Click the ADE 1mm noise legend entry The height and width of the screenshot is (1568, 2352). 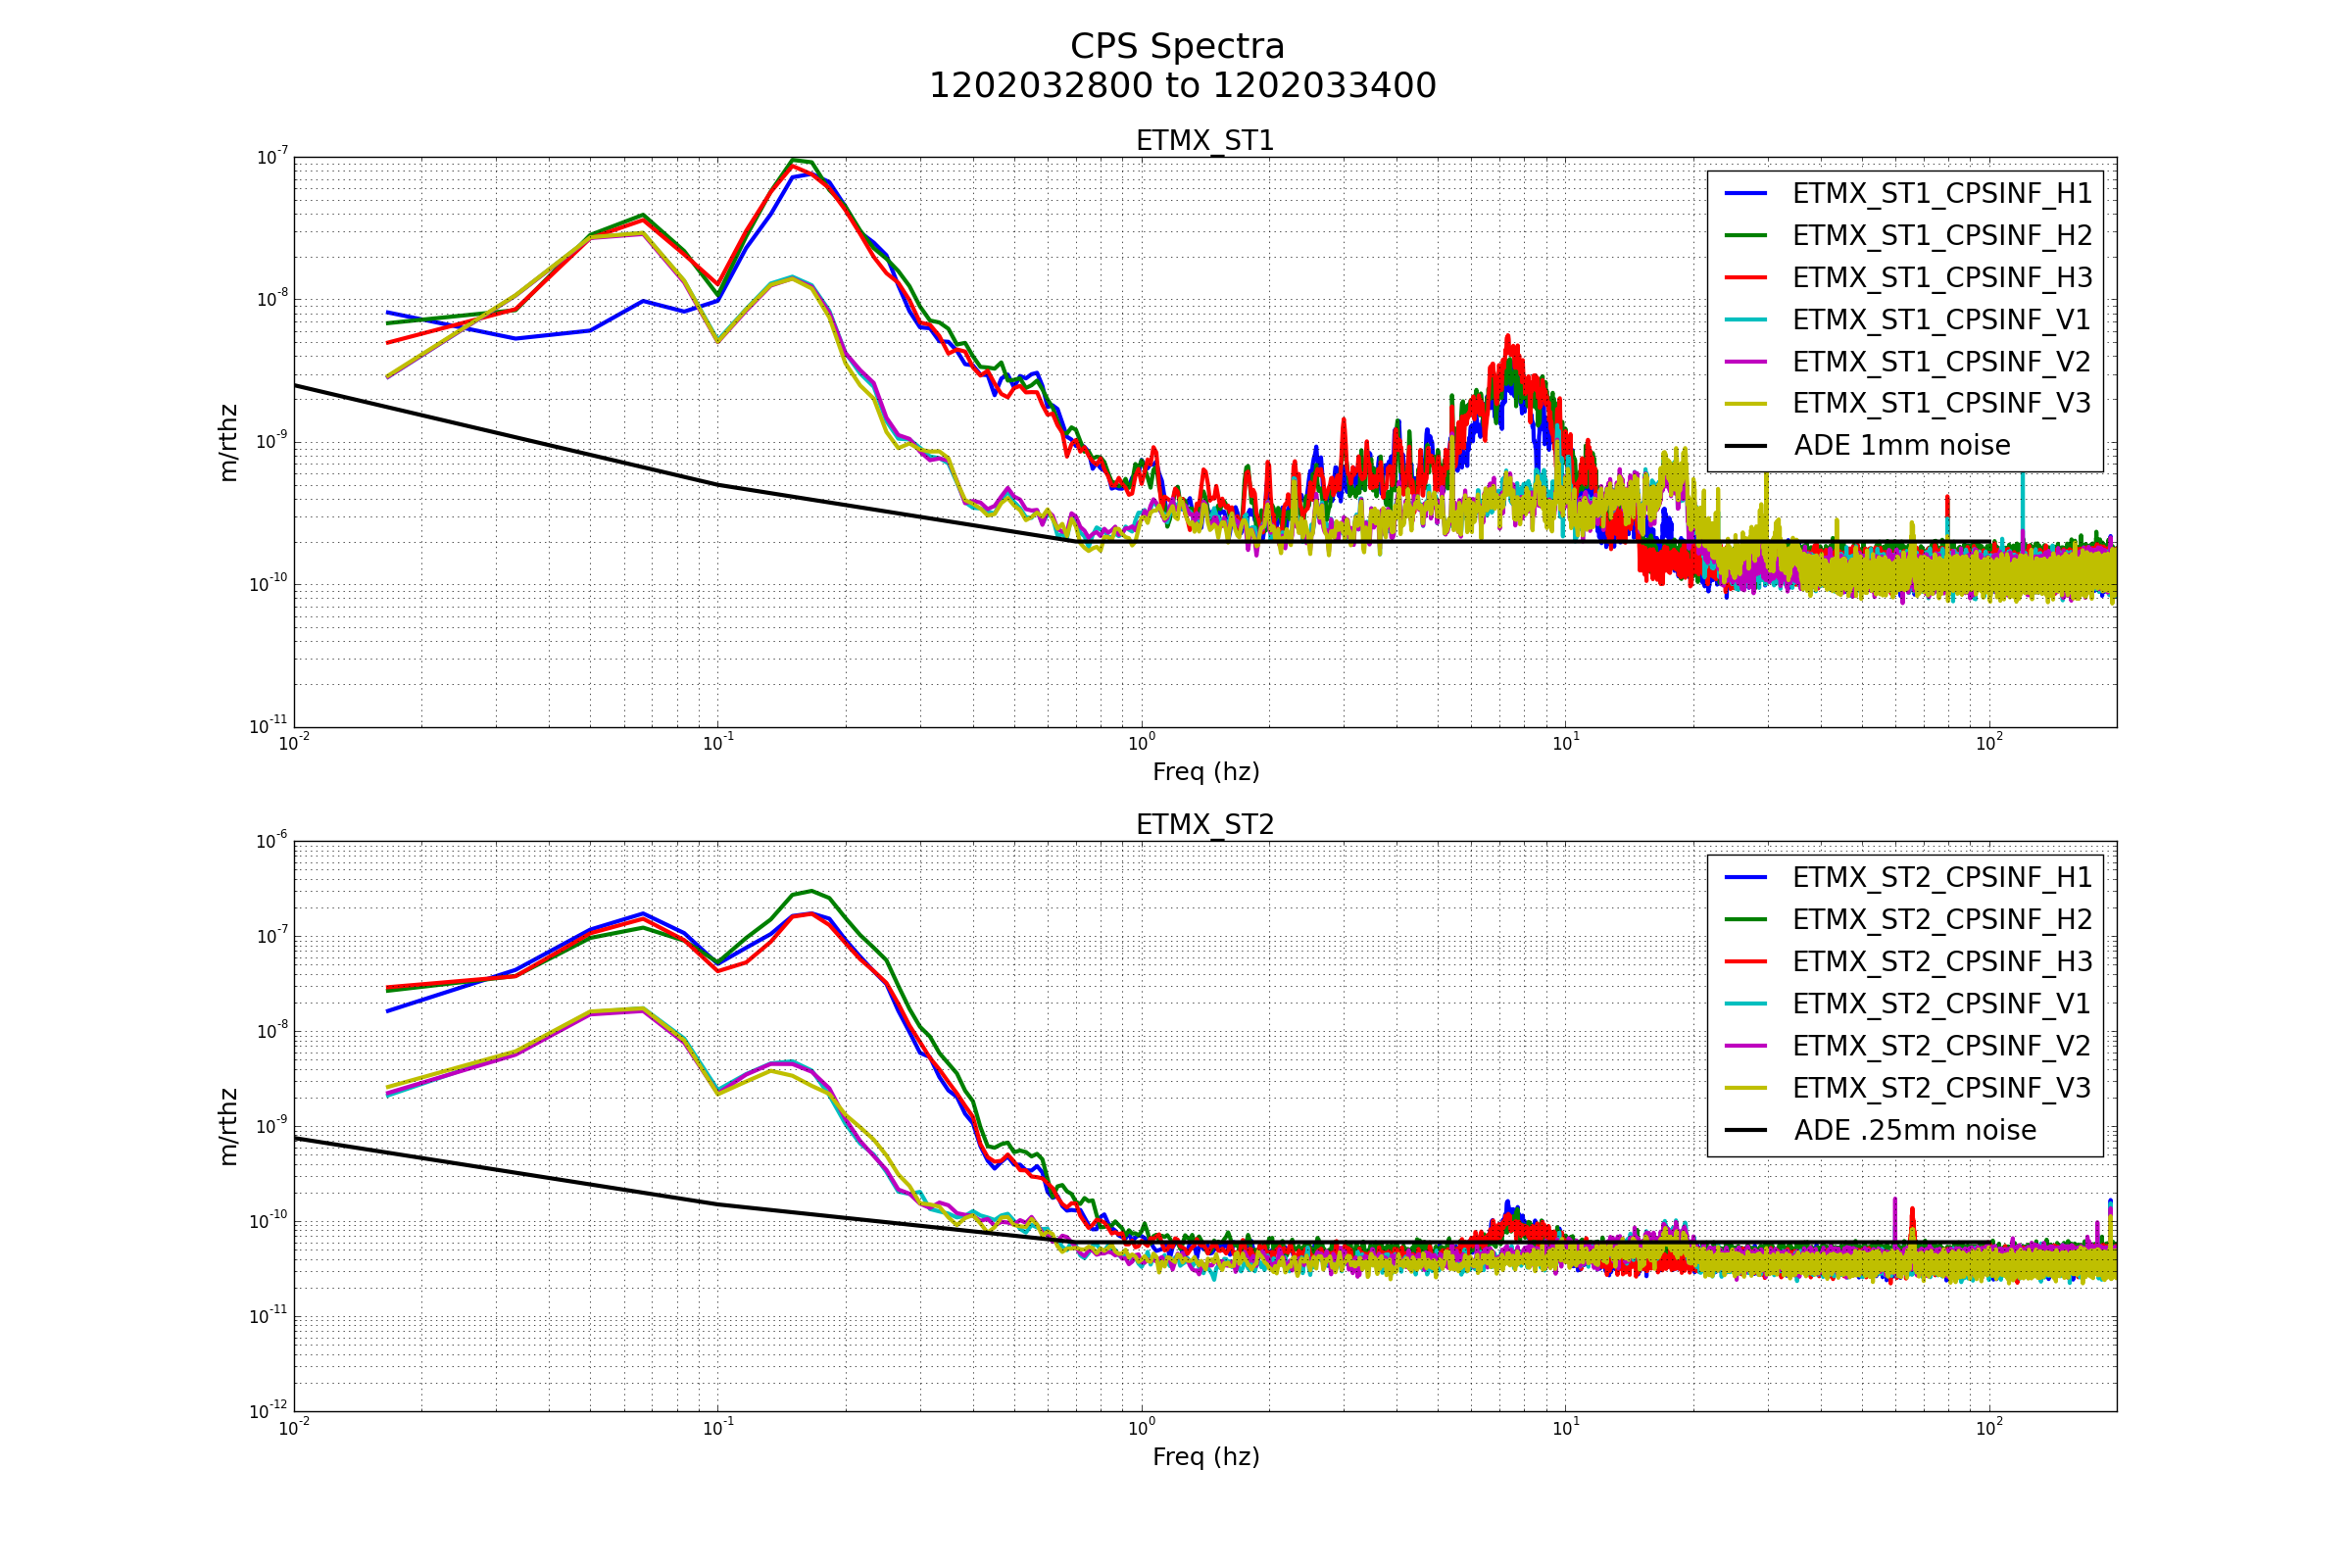point(1901,446)
